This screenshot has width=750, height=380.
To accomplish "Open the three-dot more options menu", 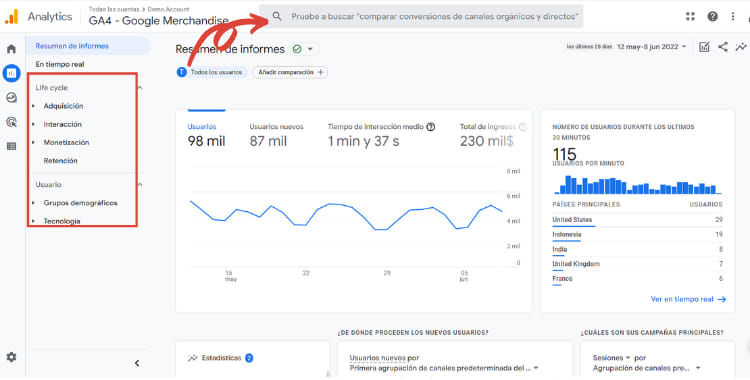I will tap(733, 16).
